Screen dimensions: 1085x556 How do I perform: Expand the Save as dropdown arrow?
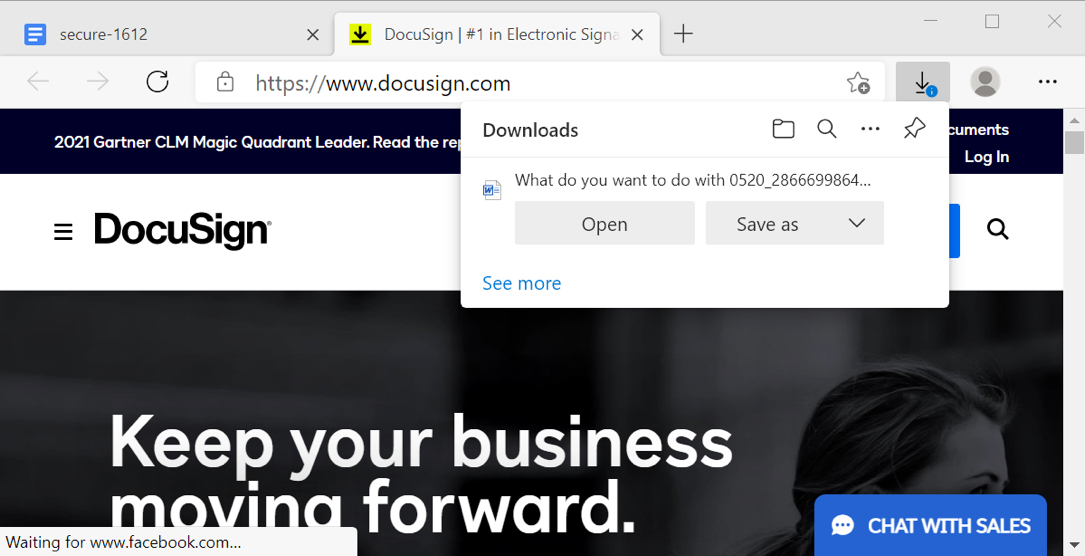857,223
